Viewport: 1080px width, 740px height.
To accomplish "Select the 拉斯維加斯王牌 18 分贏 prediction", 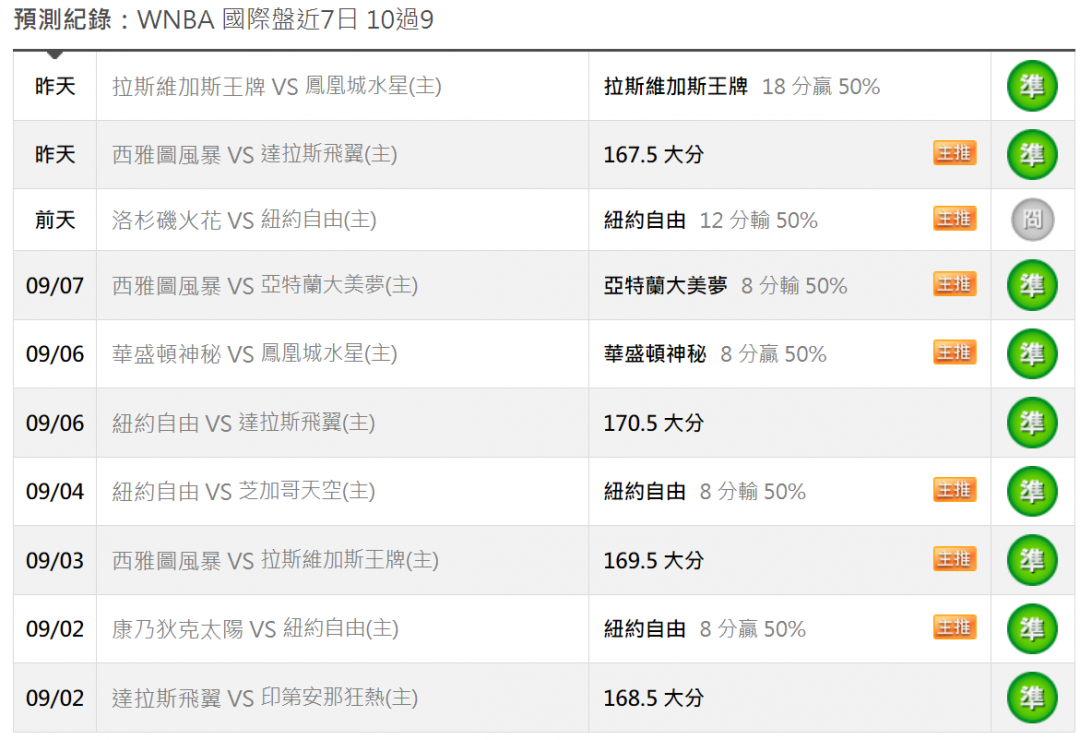I will [x=742, y=86].
